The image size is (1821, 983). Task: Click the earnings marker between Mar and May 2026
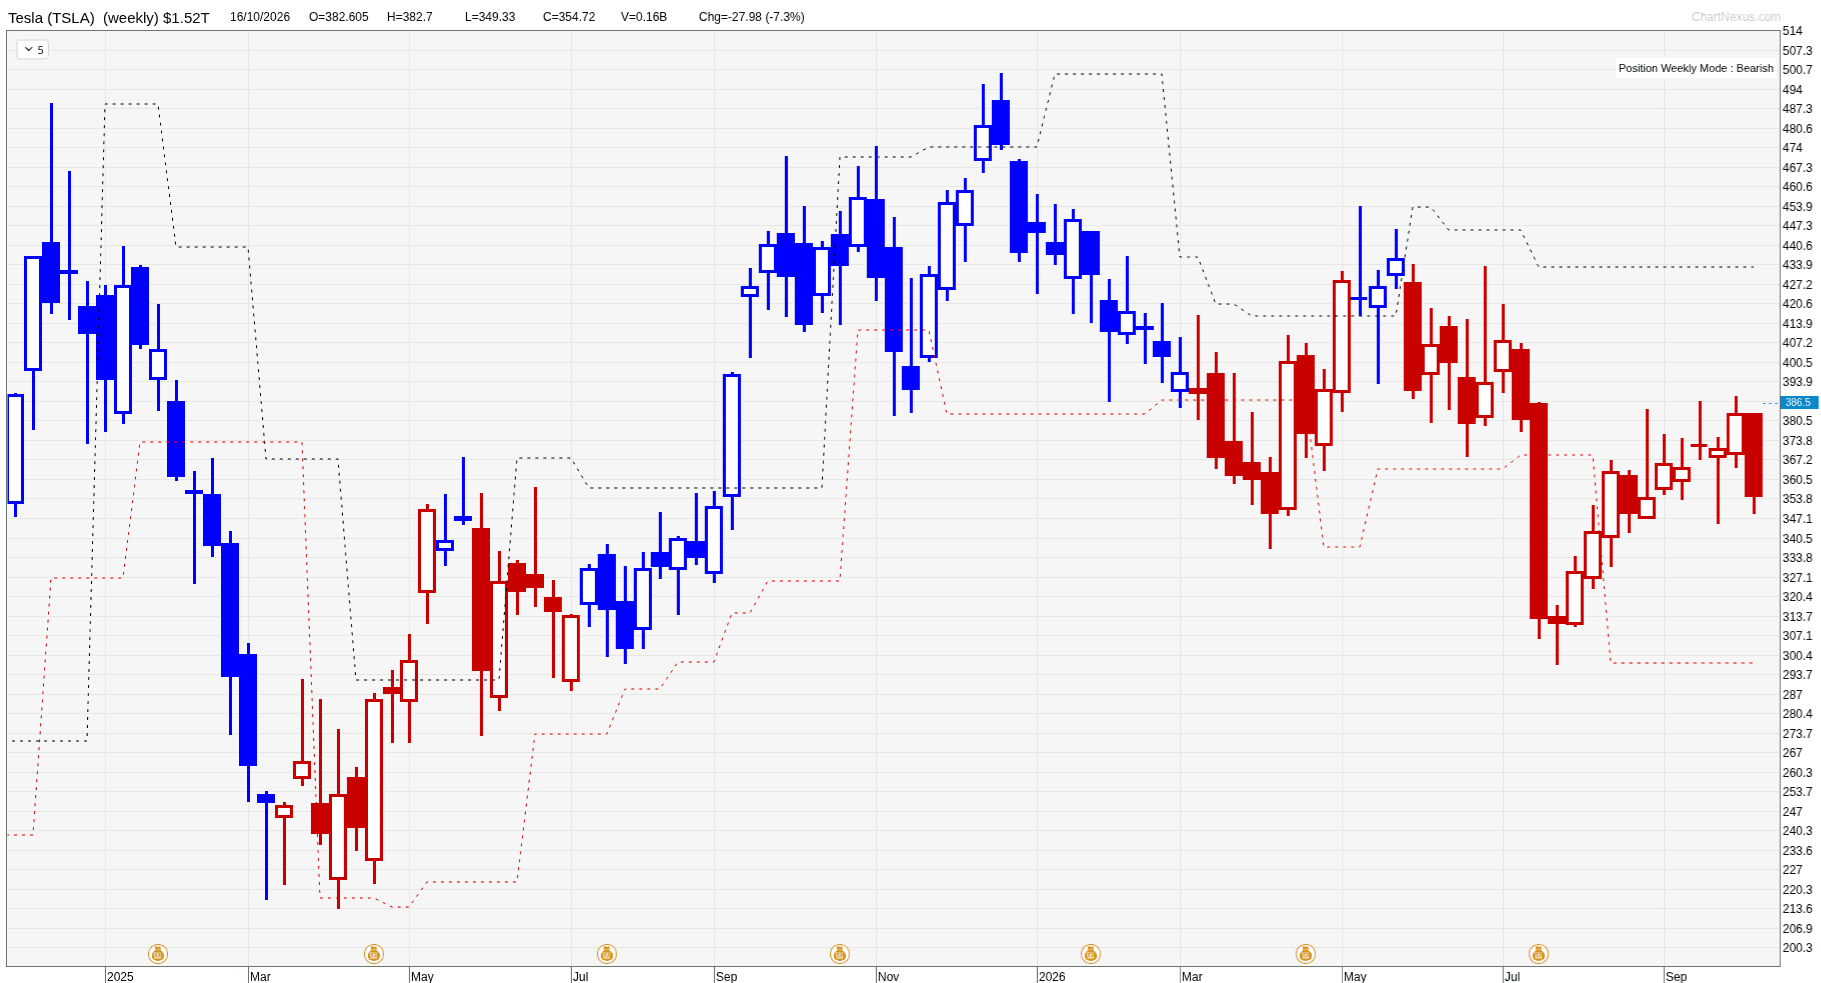(x=1305, y=954)
